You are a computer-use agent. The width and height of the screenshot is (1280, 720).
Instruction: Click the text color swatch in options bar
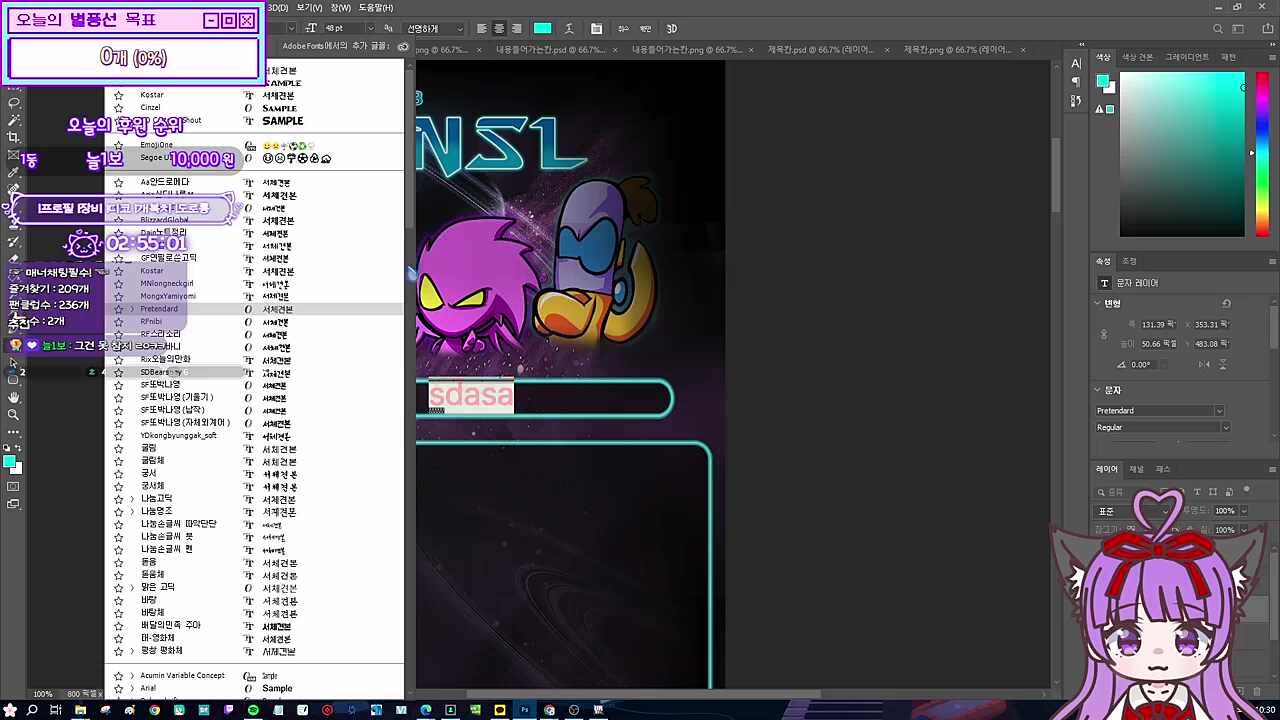coord(543,28)
